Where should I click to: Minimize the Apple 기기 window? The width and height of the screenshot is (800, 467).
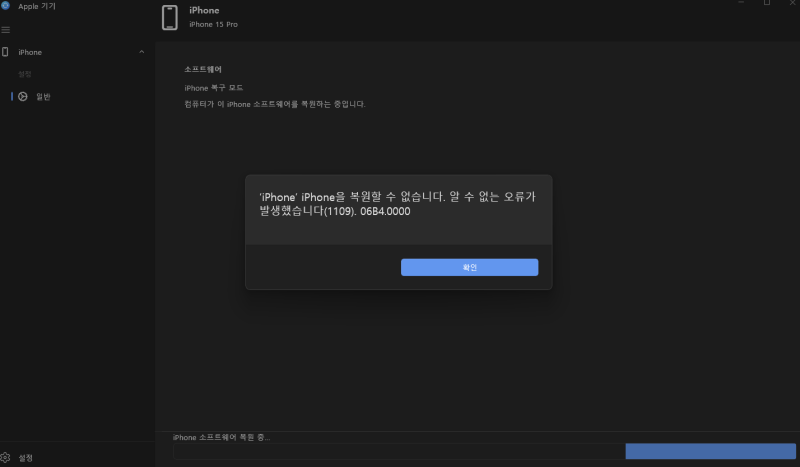click(741, 3)
